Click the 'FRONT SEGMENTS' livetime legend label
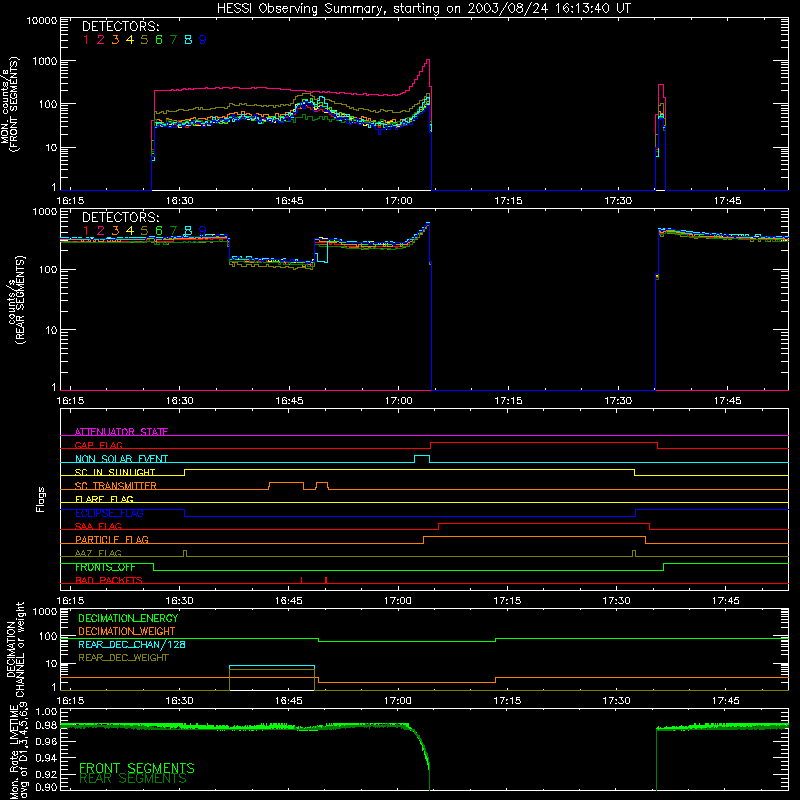Screen dimensions: 800x800 tap(137, 768)
